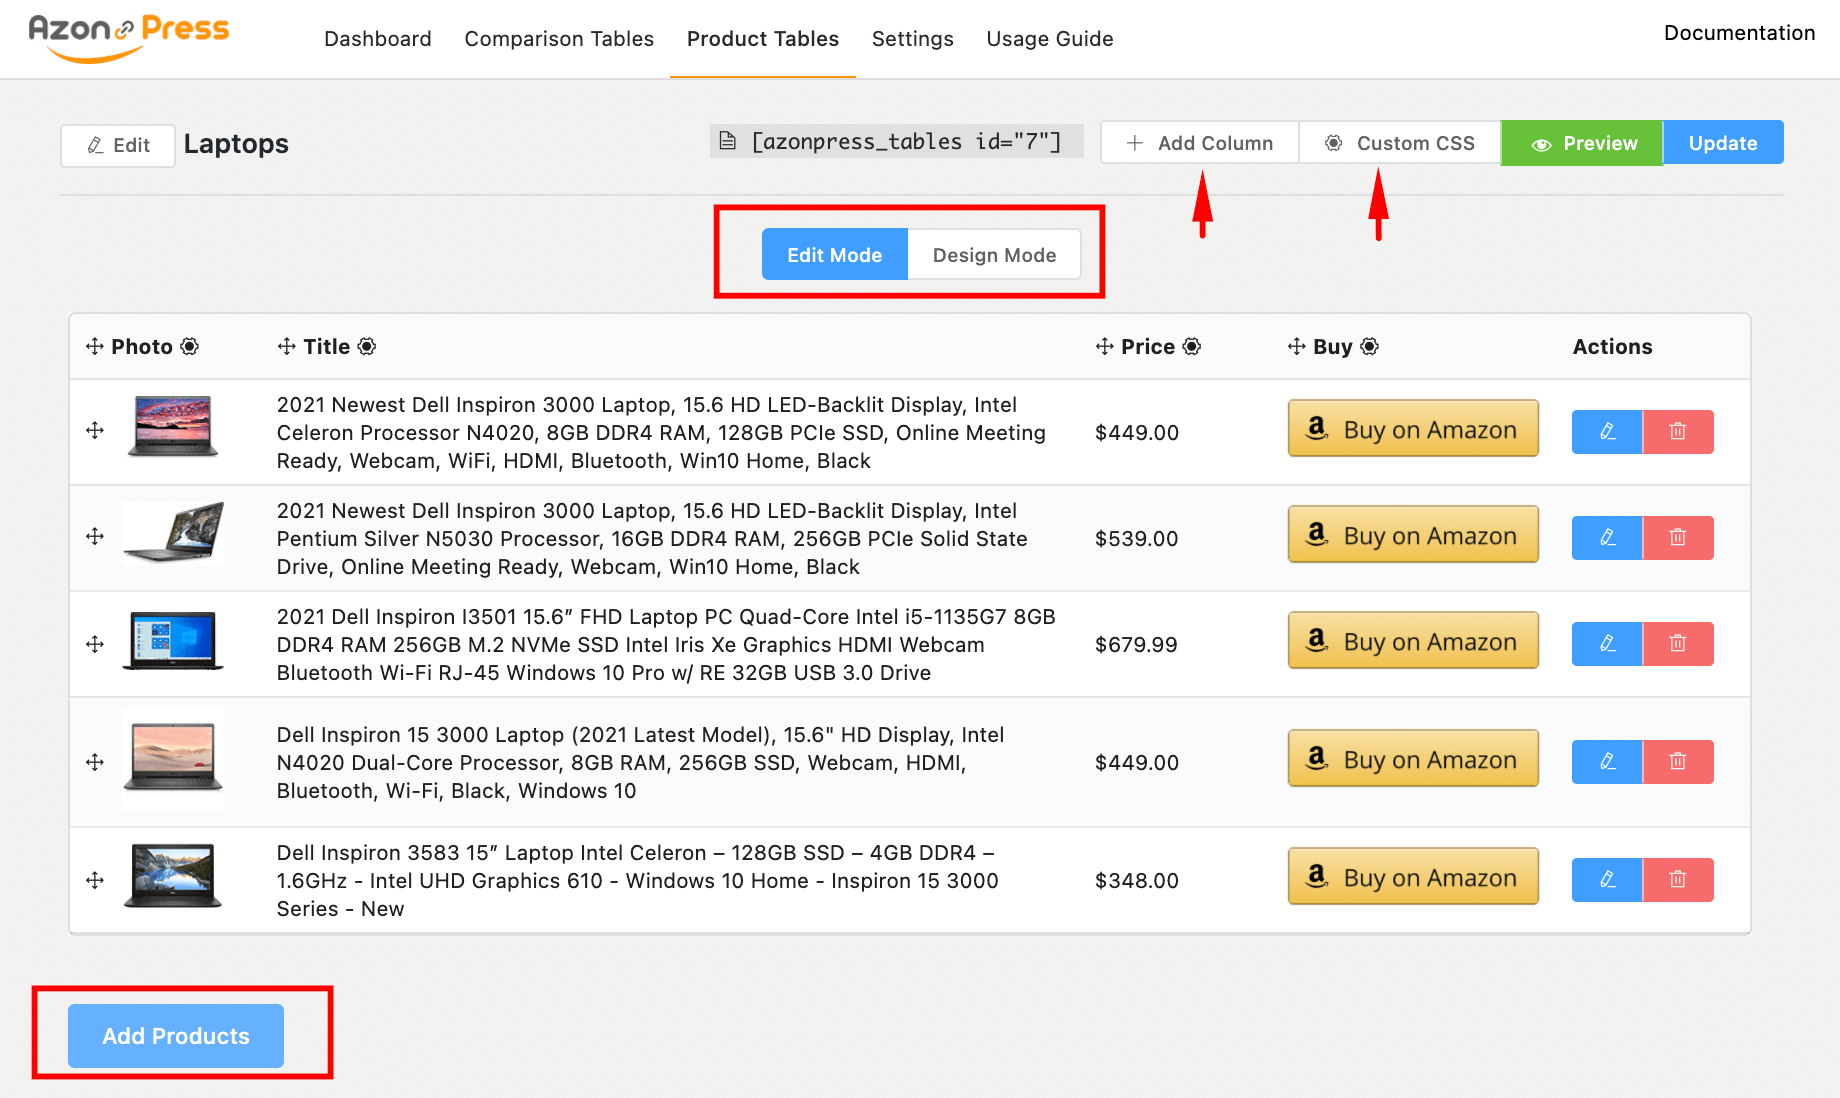Edit the $539.00 Pentium Silver product

1607,538
